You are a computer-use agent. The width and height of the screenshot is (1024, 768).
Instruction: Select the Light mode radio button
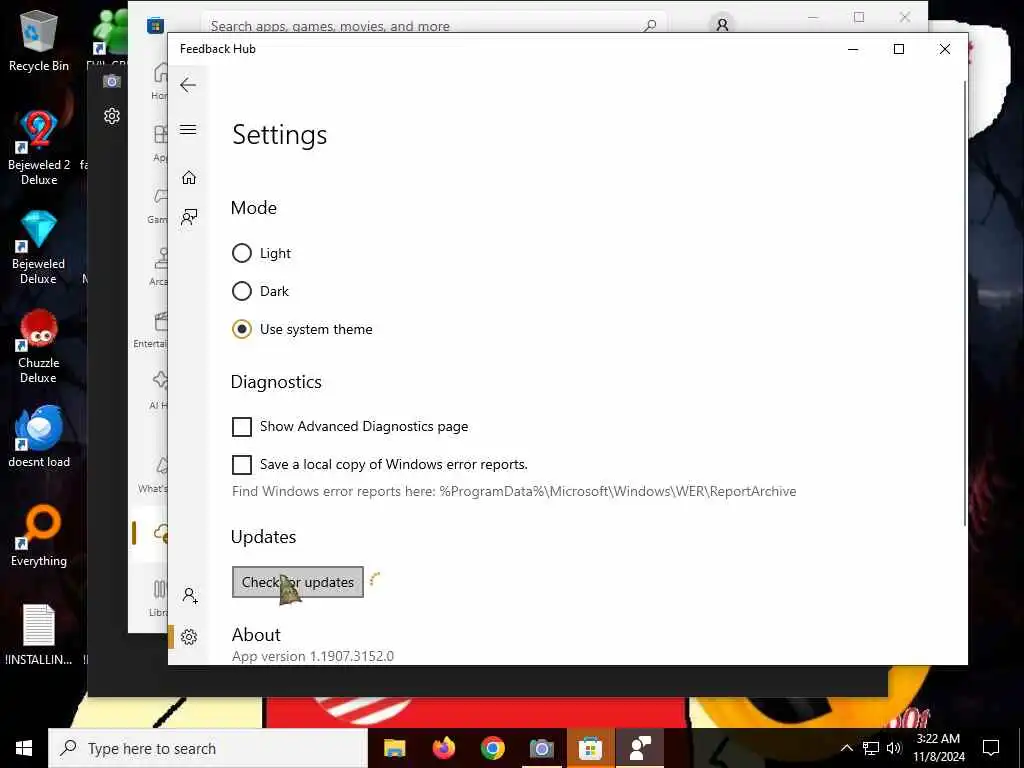242,253
